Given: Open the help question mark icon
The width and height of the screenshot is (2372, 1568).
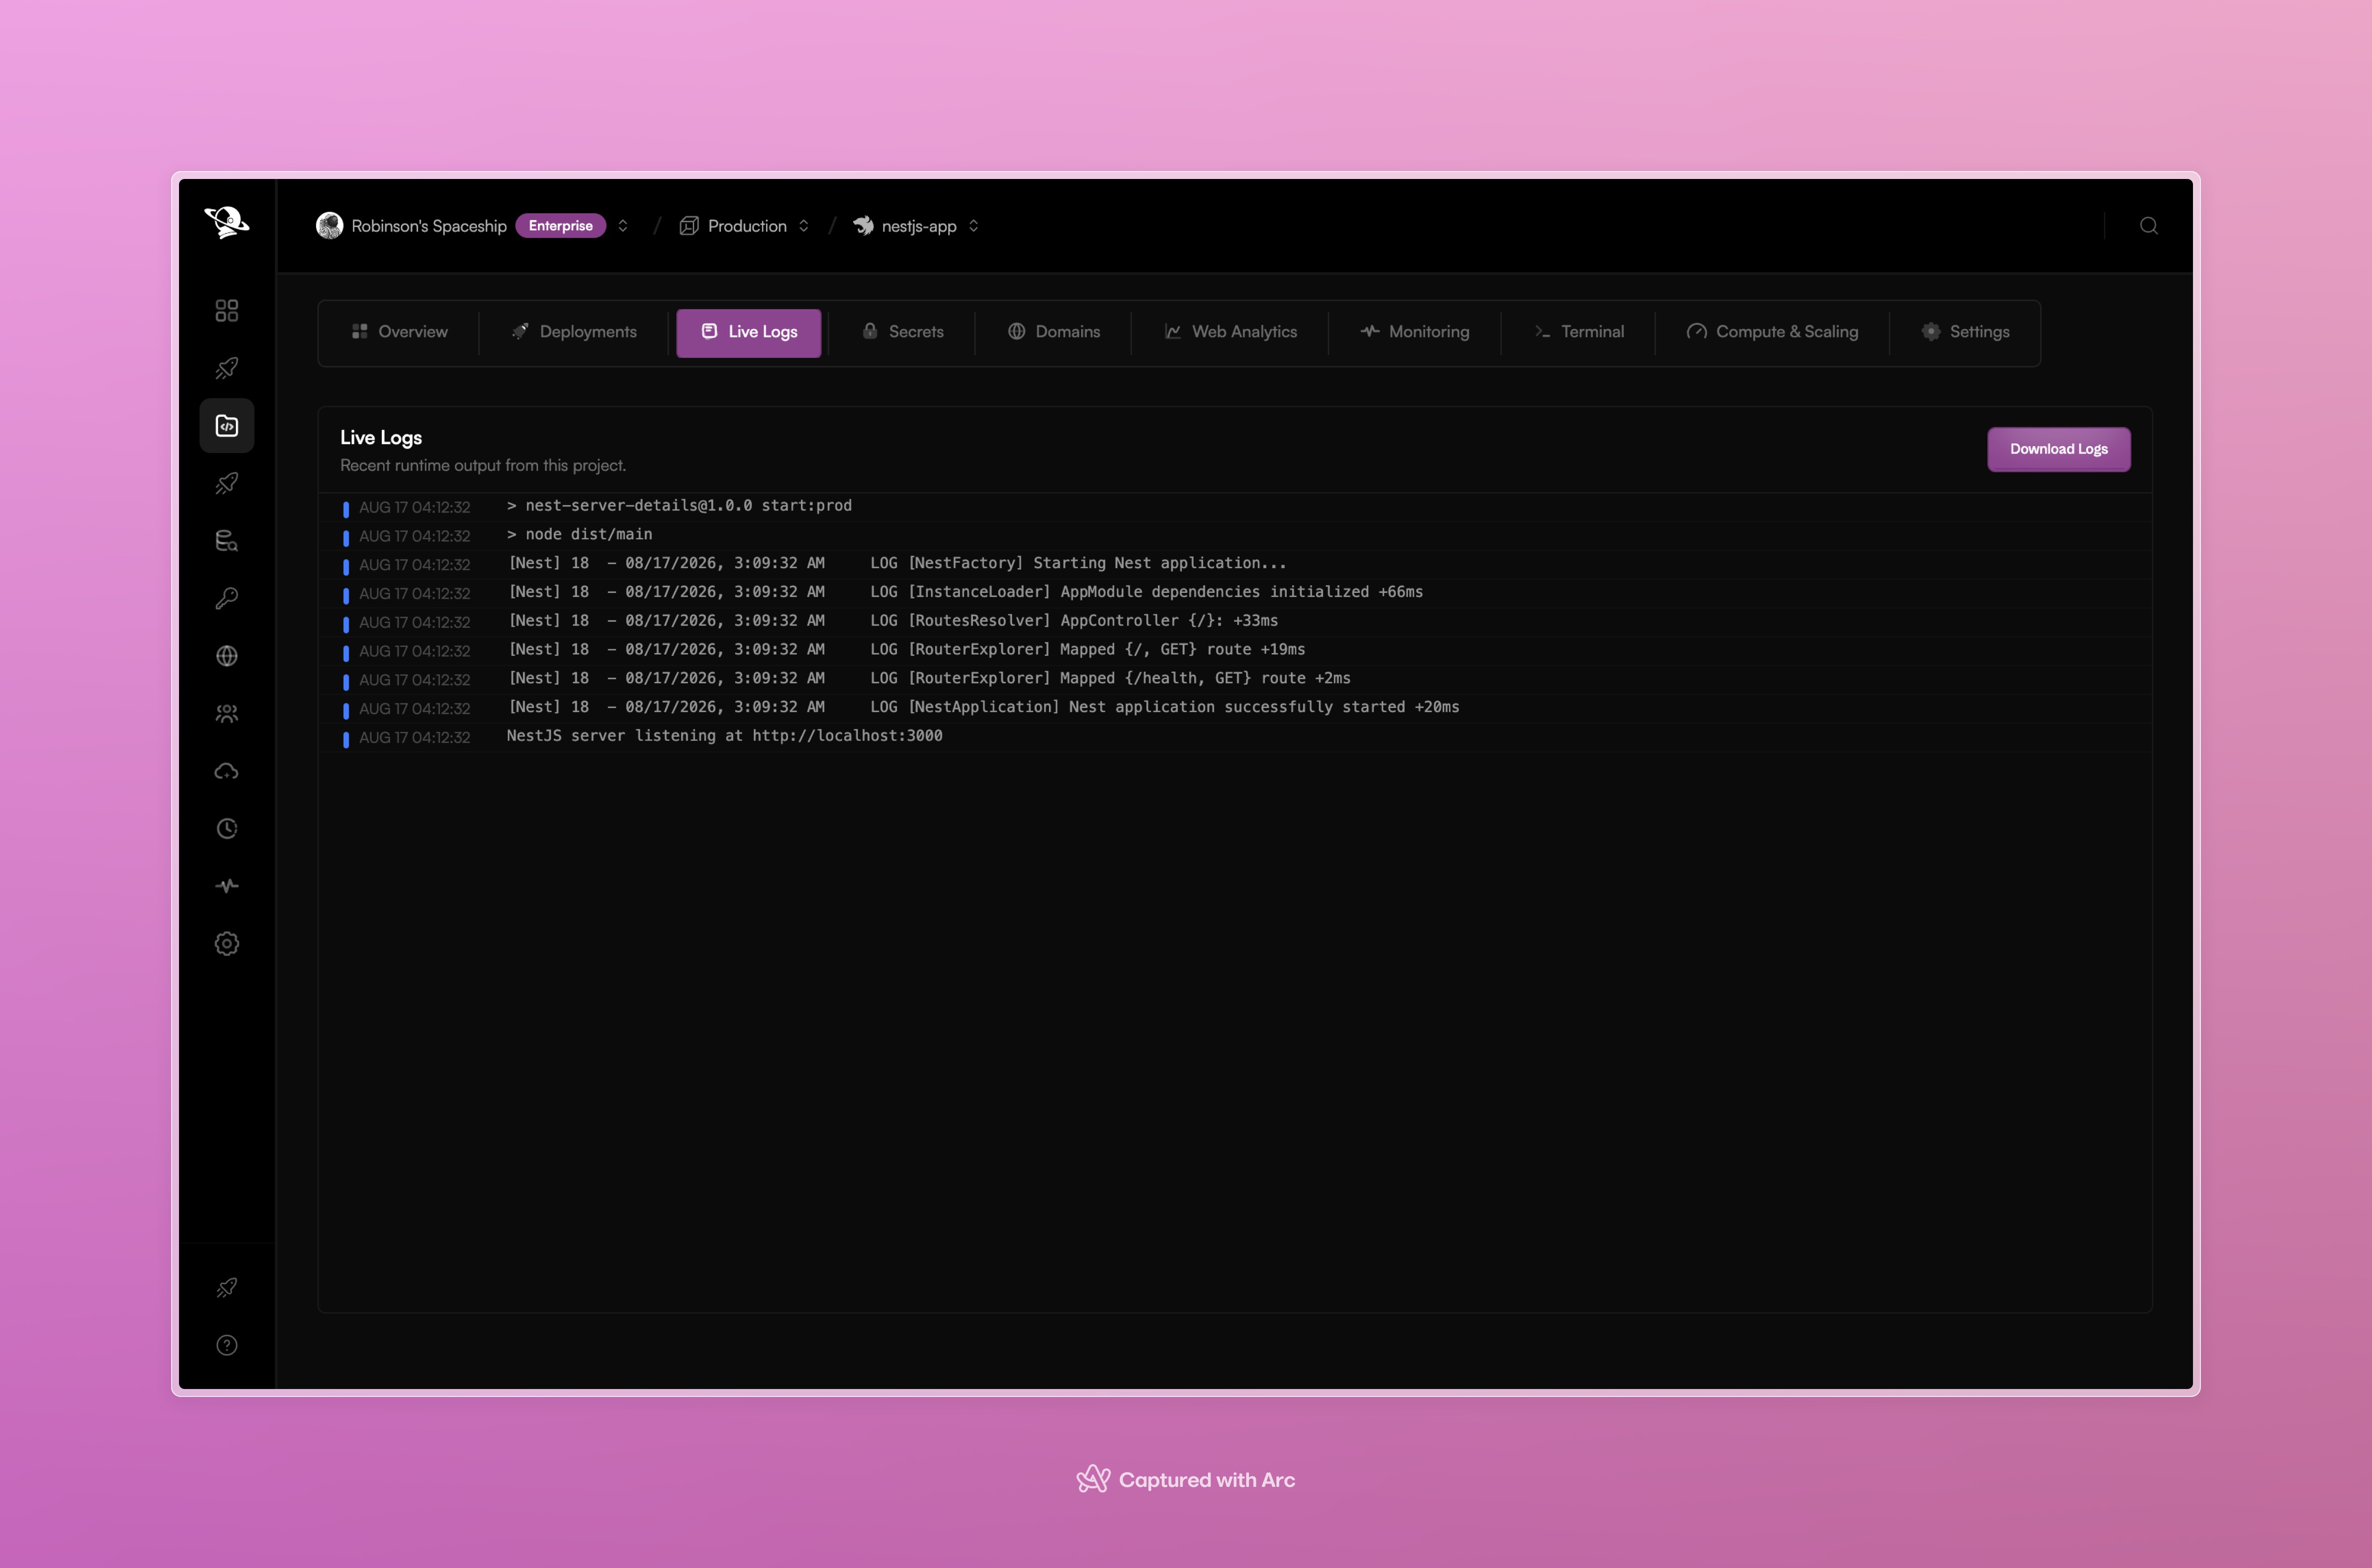Looking at the screenshot, I should coord(227,1345).
